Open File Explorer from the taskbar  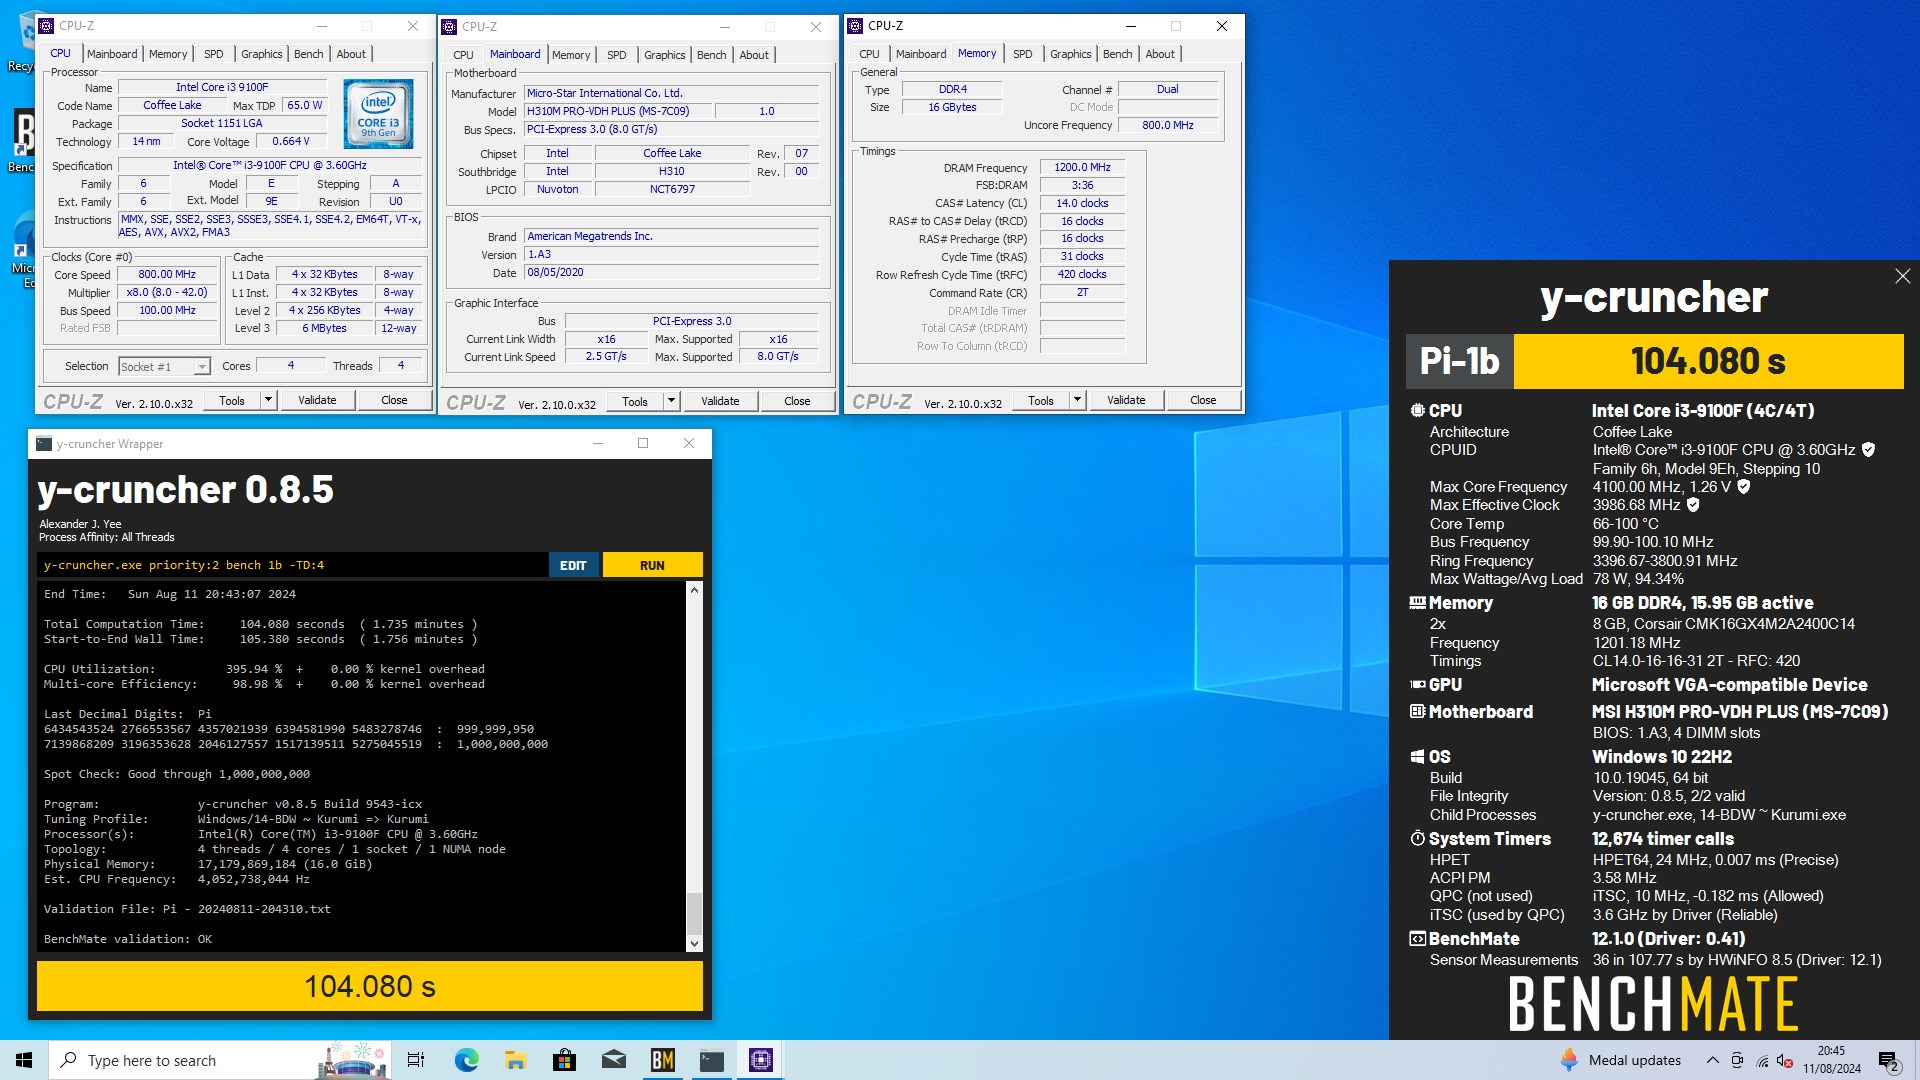pos(515,1060)
